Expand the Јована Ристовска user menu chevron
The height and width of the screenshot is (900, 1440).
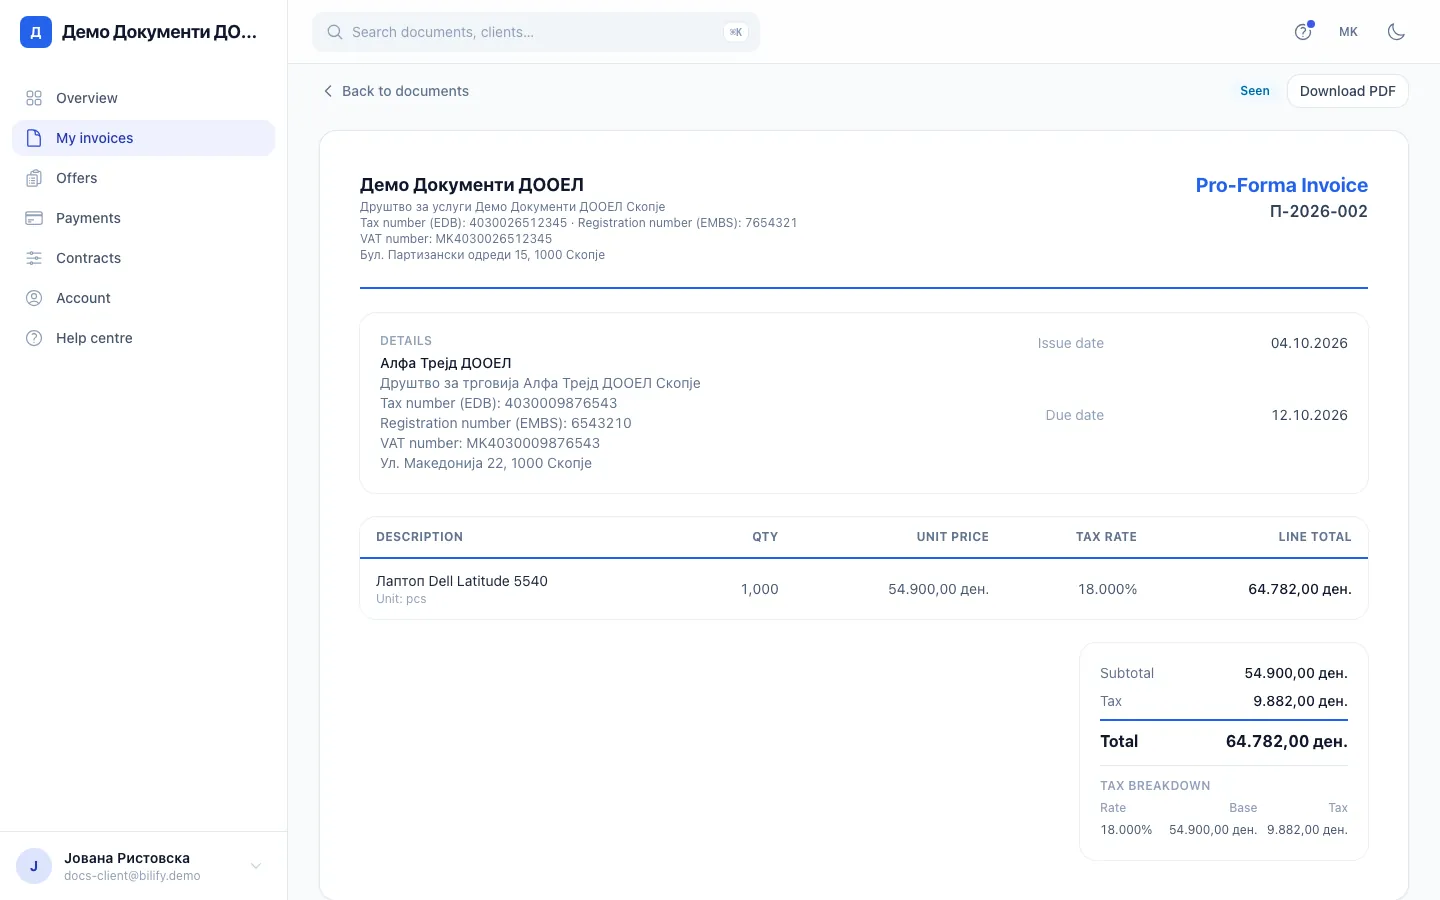[256, 866]
